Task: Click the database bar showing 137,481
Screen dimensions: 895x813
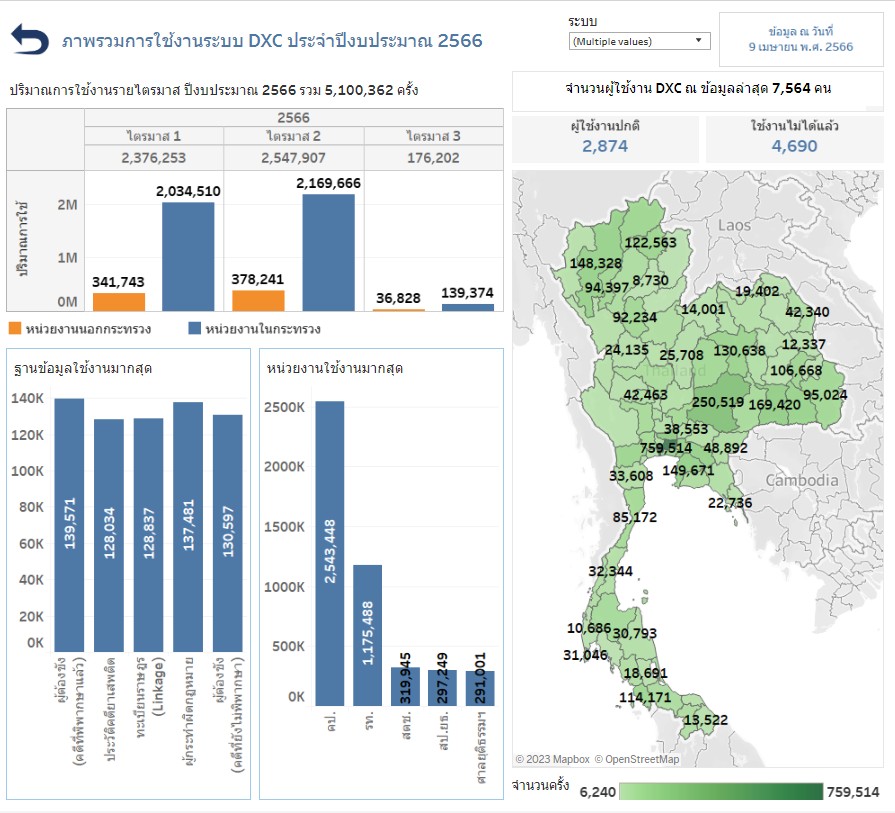Action: [x=188, y=527]
